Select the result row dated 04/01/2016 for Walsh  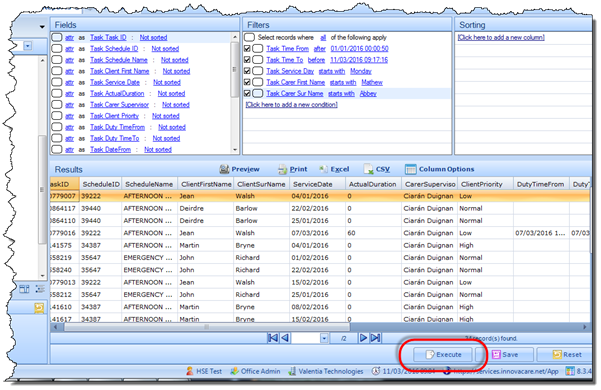(320, 196)
